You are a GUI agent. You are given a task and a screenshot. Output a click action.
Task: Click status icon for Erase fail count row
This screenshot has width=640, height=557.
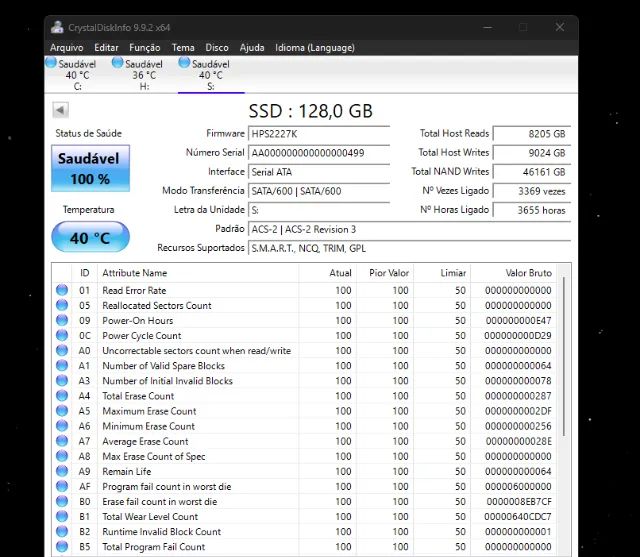point(62,501)
